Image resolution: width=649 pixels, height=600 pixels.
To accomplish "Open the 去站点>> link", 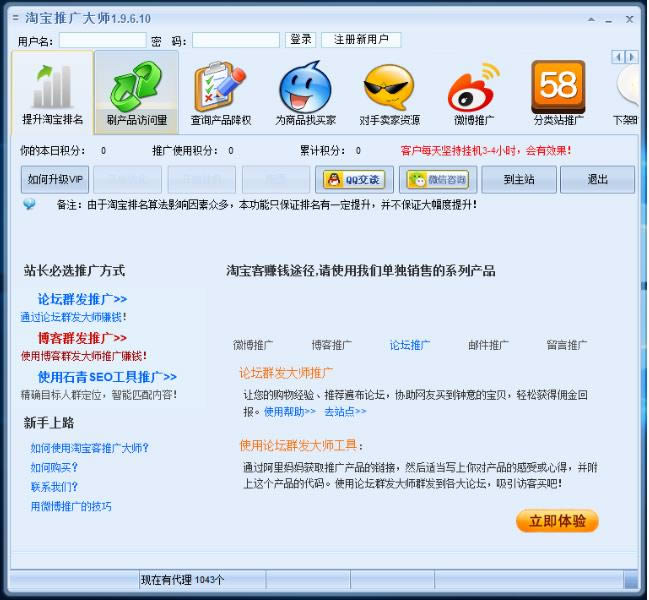I will click(x=345, y=411).
